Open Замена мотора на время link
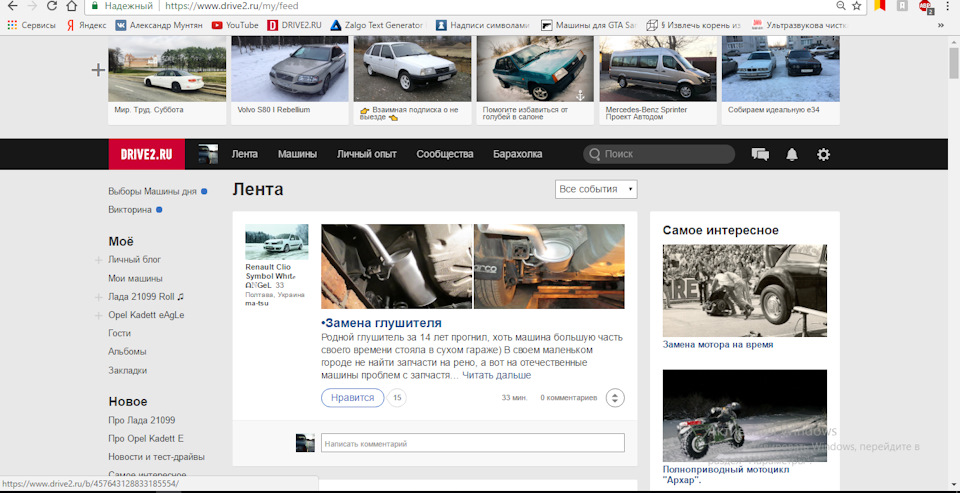The width and height of the screenshot is (960, 493). coord(718,344)
